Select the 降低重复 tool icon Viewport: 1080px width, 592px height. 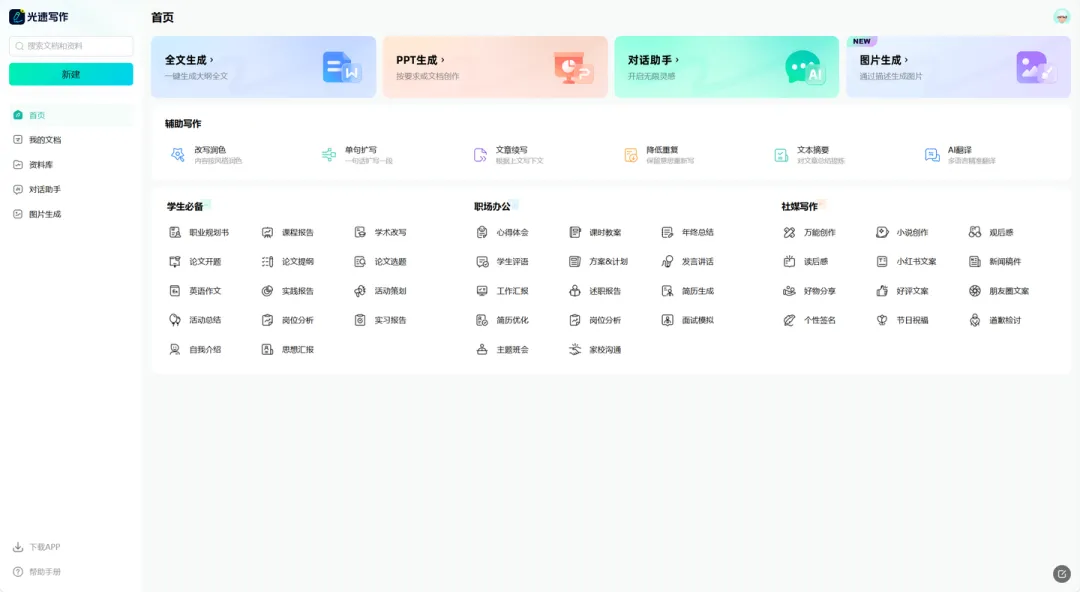coord(631,155)
